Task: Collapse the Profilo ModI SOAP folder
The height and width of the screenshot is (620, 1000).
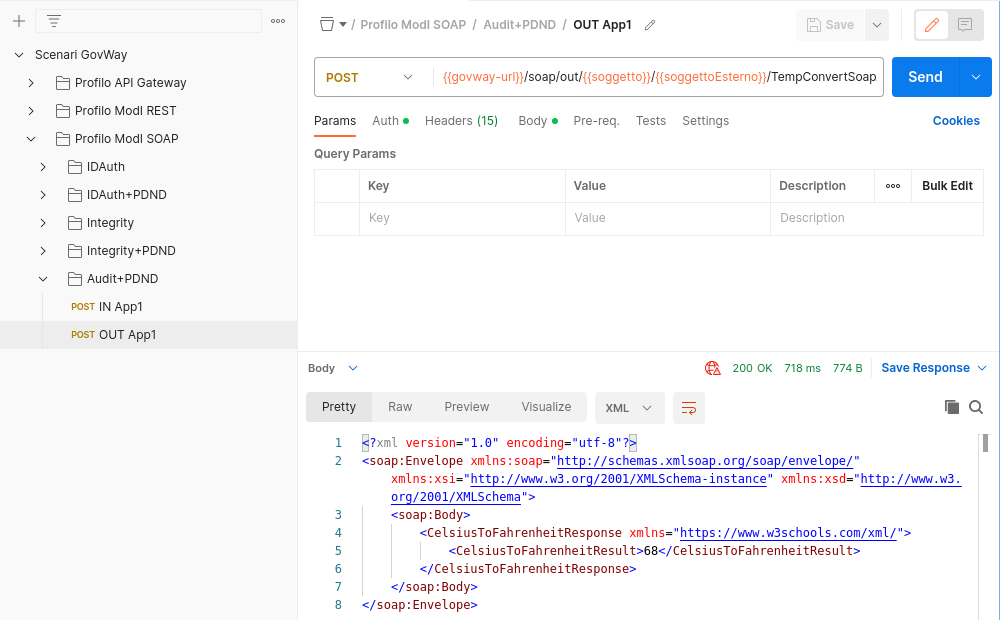Action: click(x=31, y=139)
